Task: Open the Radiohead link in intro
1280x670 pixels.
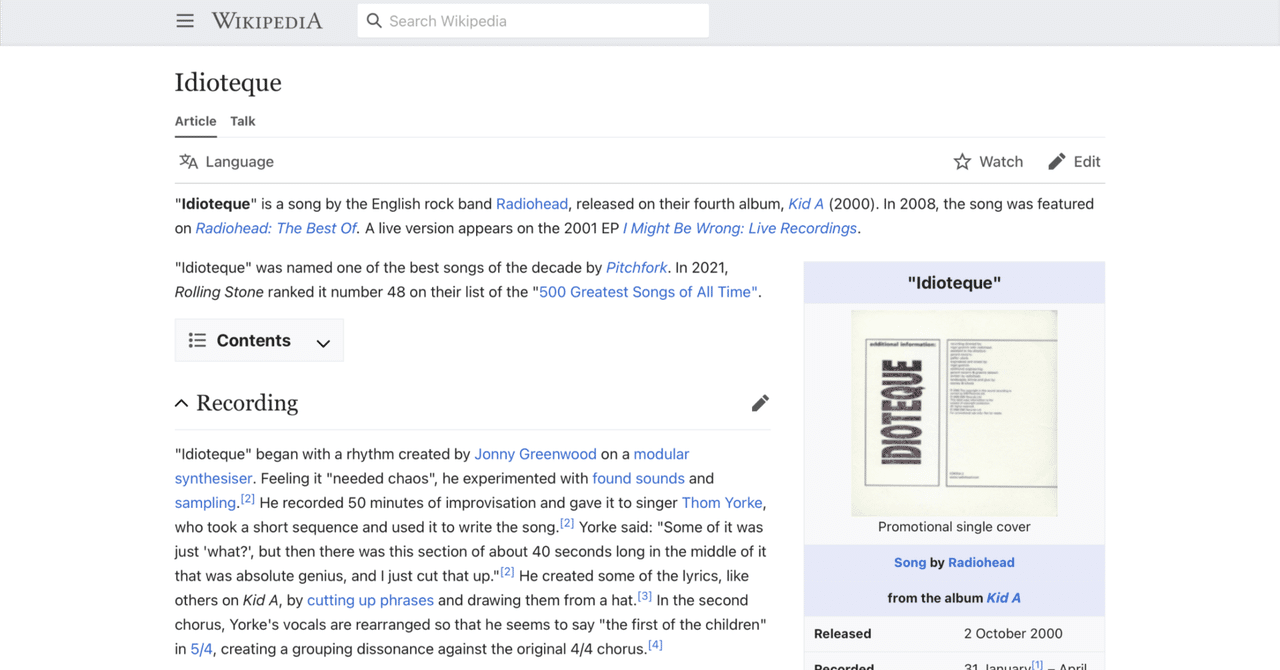Action: [x=532, y=204]
